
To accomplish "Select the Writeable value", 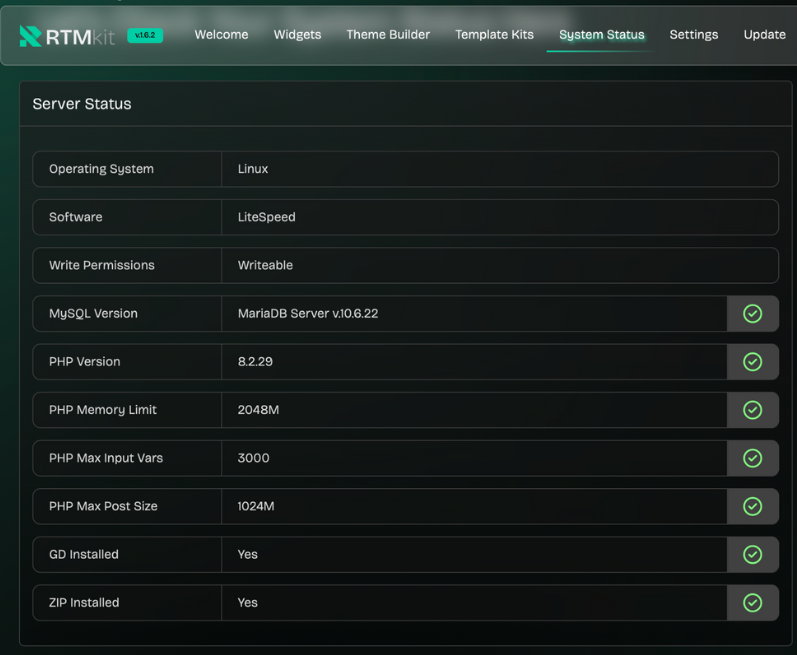I will (x=265, y=265).
